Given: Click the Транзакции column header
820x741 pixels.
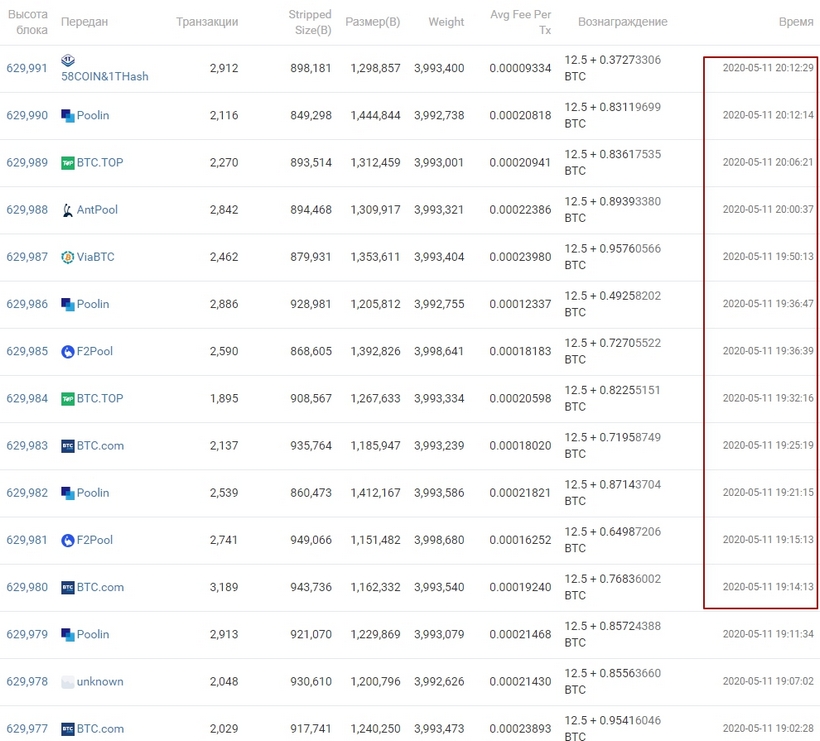Looking at the screenshot, I should (x=207, y=22).
